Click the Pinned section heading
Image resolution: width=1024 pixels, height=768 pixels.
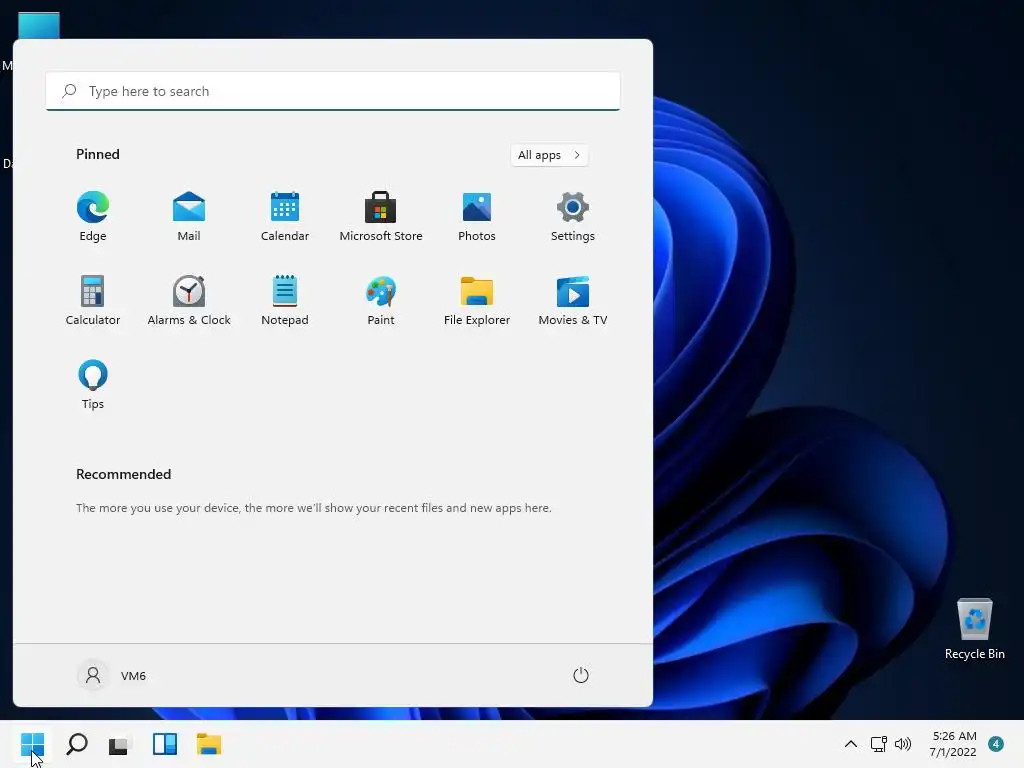(x=98, y=154)
